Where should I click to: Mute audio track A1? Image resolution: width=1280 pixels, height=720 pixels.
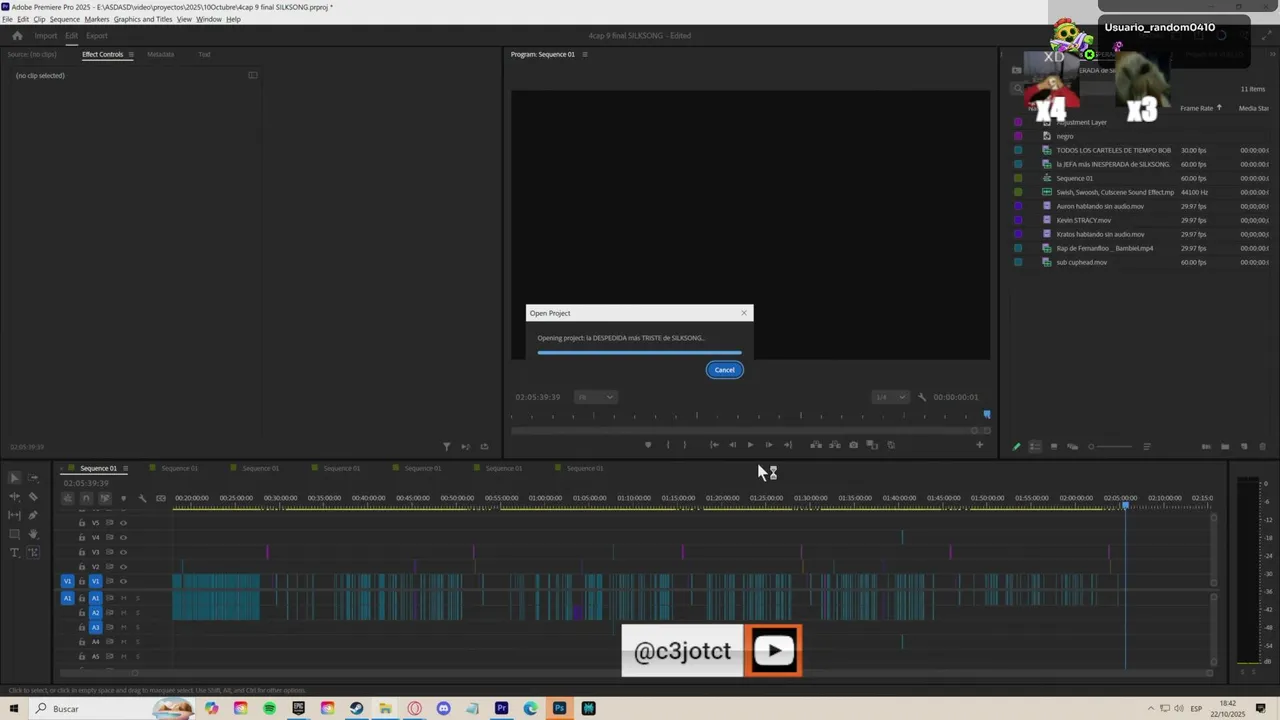point(124,598)
